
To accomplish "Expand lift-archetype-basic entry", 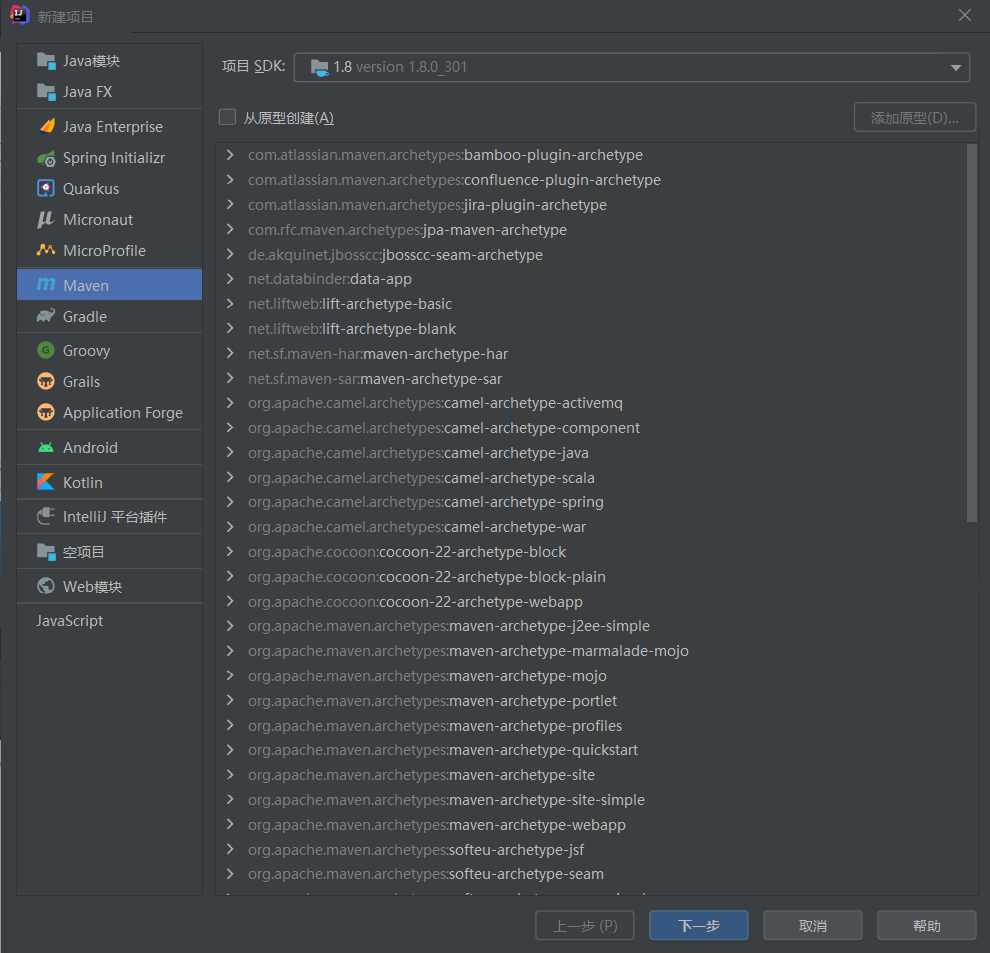I will [x=230, y=304].
